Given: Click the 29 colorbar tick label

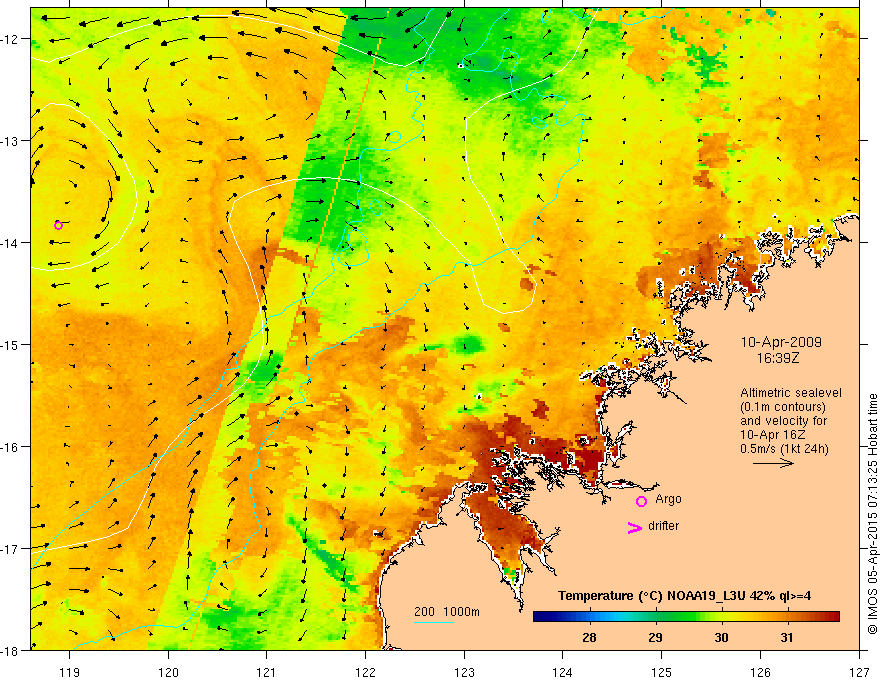Looking at the screenshot, I should point(655,637).
